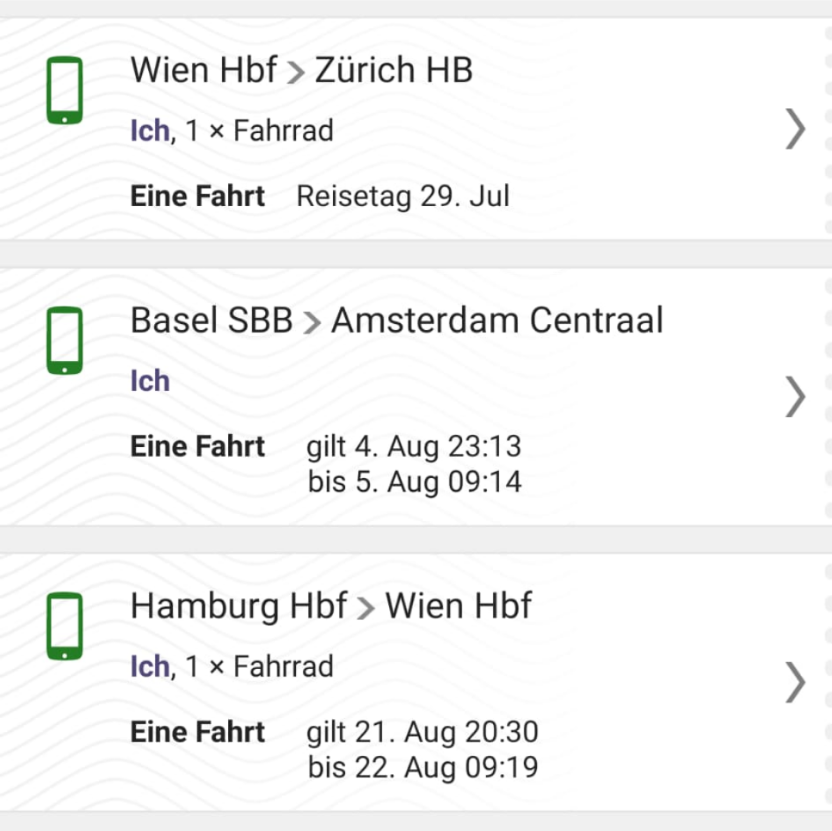Select the "Ich" passenger on the Hamburg ticket
Screen dimensions: 832x831
pos(149,666)
